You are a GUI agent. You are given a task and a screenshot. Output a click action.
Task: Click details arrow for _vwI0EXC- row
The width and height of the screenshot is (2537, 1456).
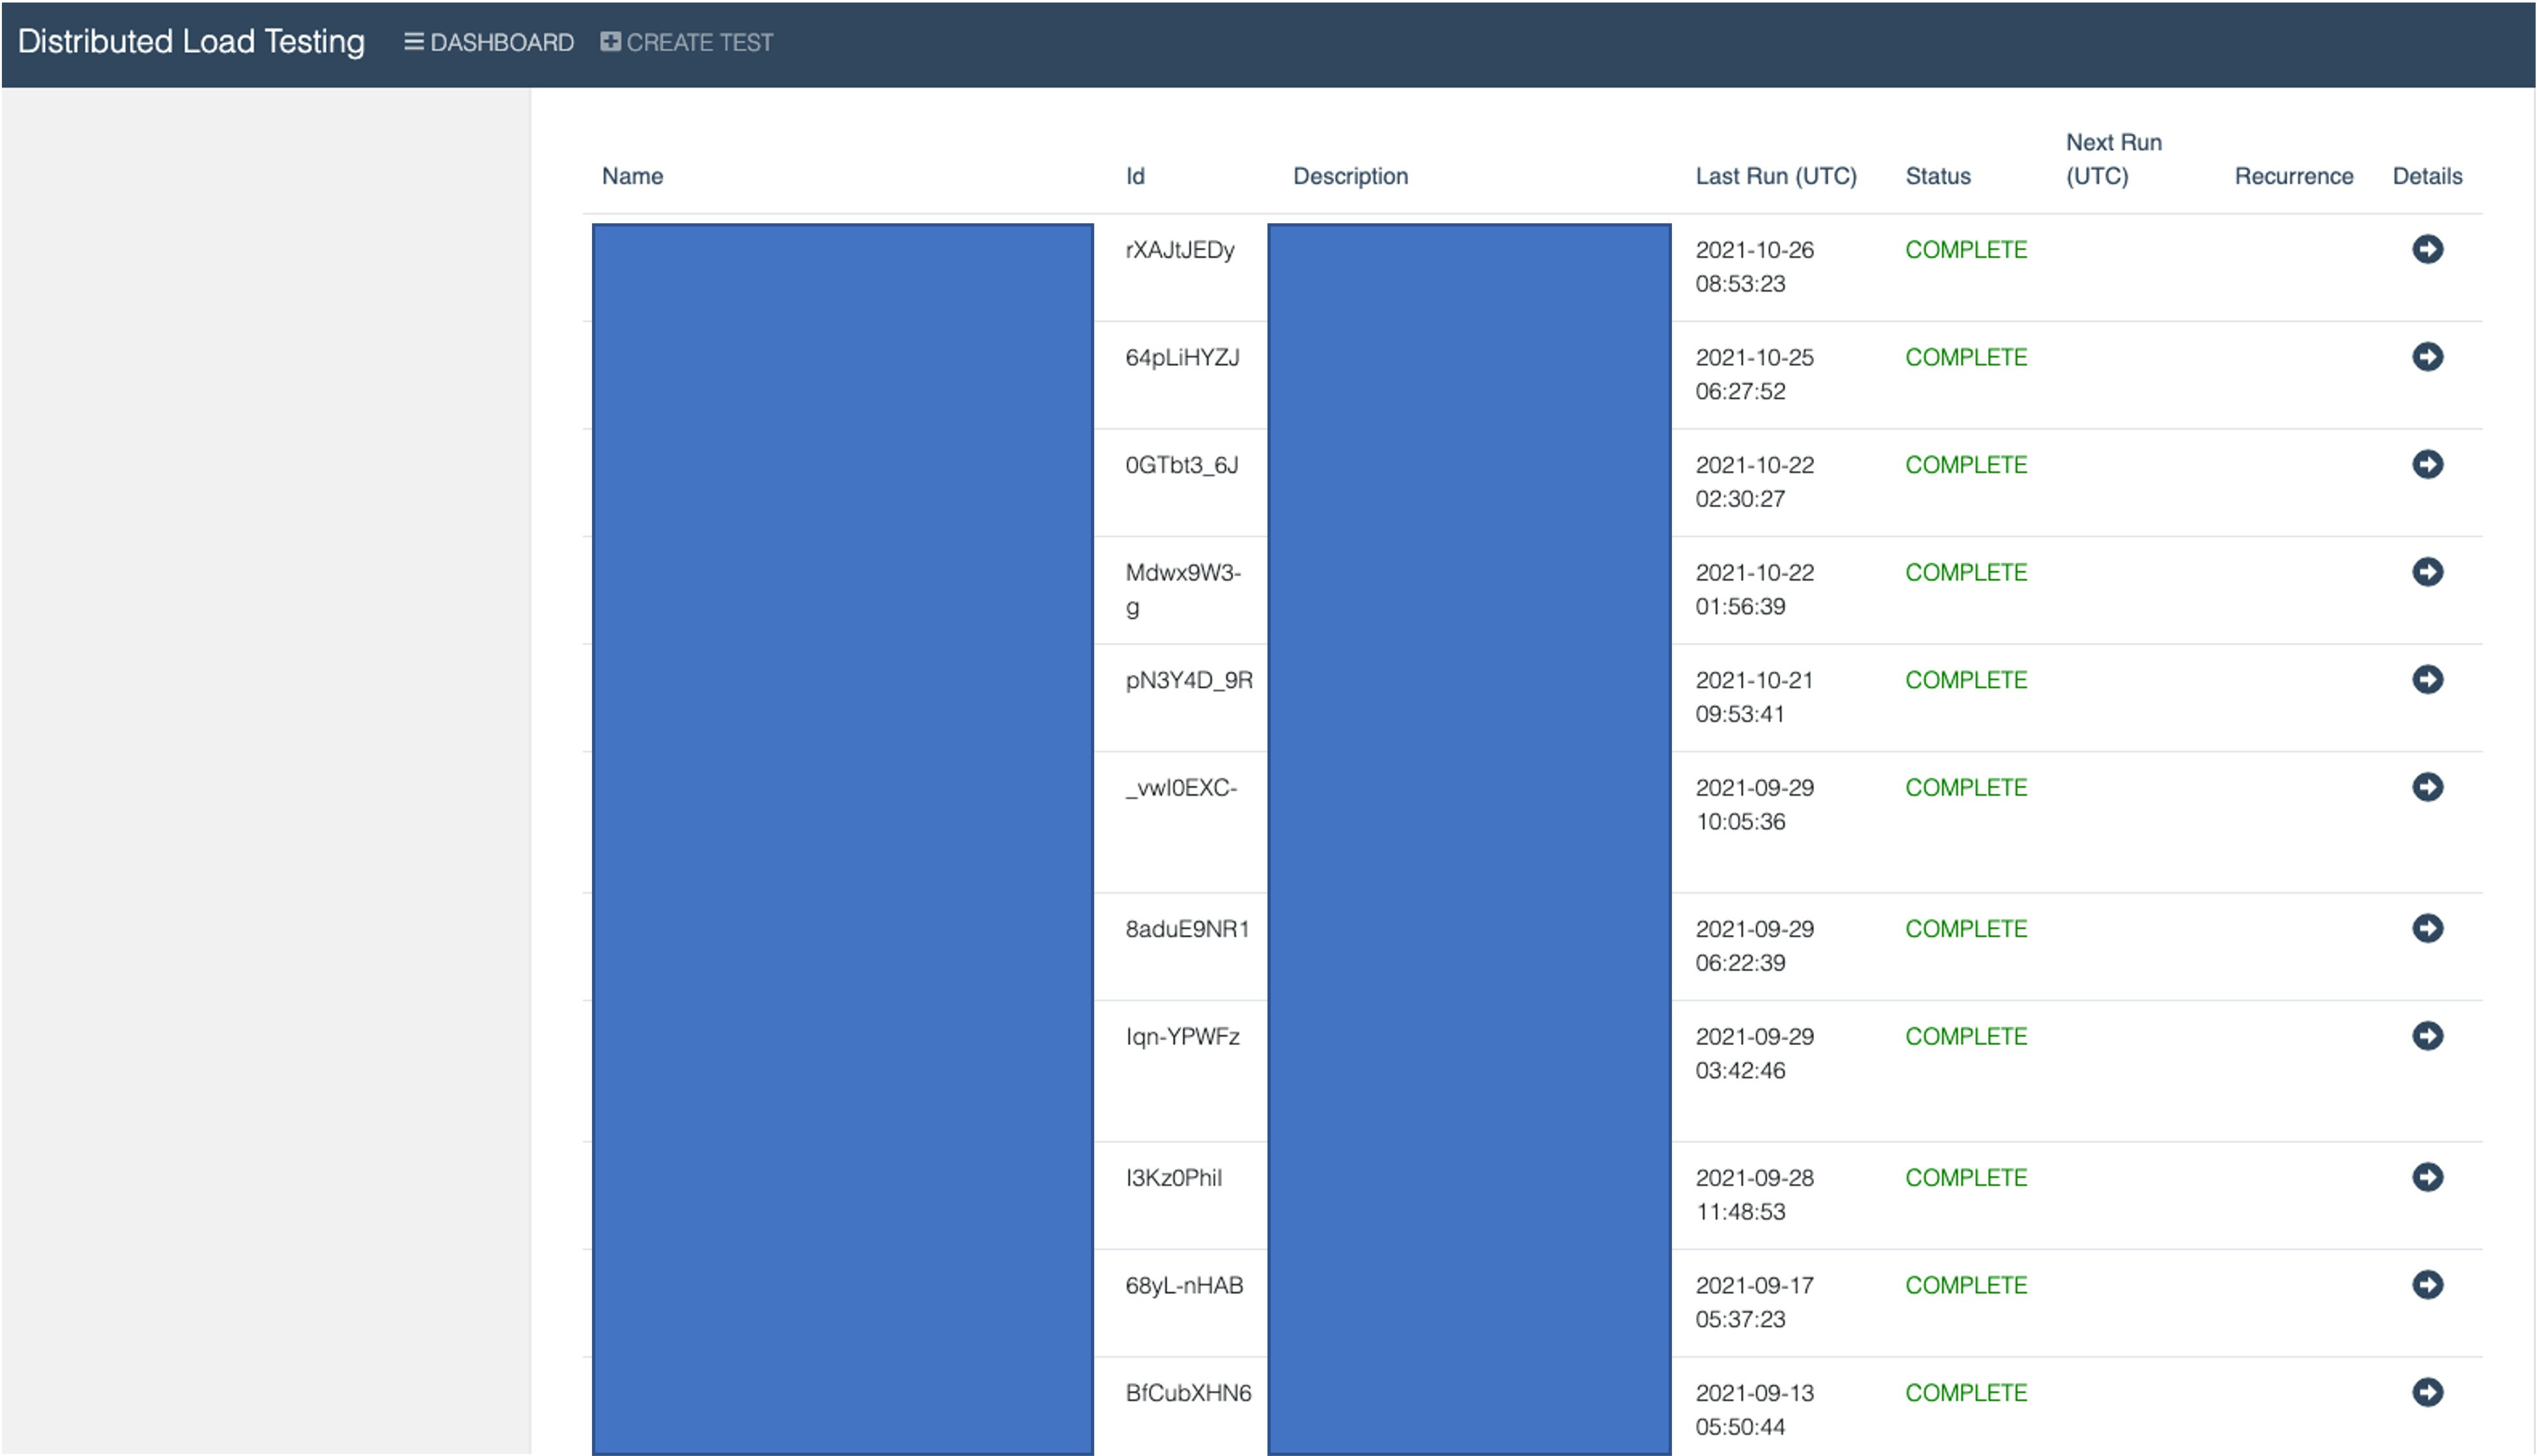[x=2426, y=787]
